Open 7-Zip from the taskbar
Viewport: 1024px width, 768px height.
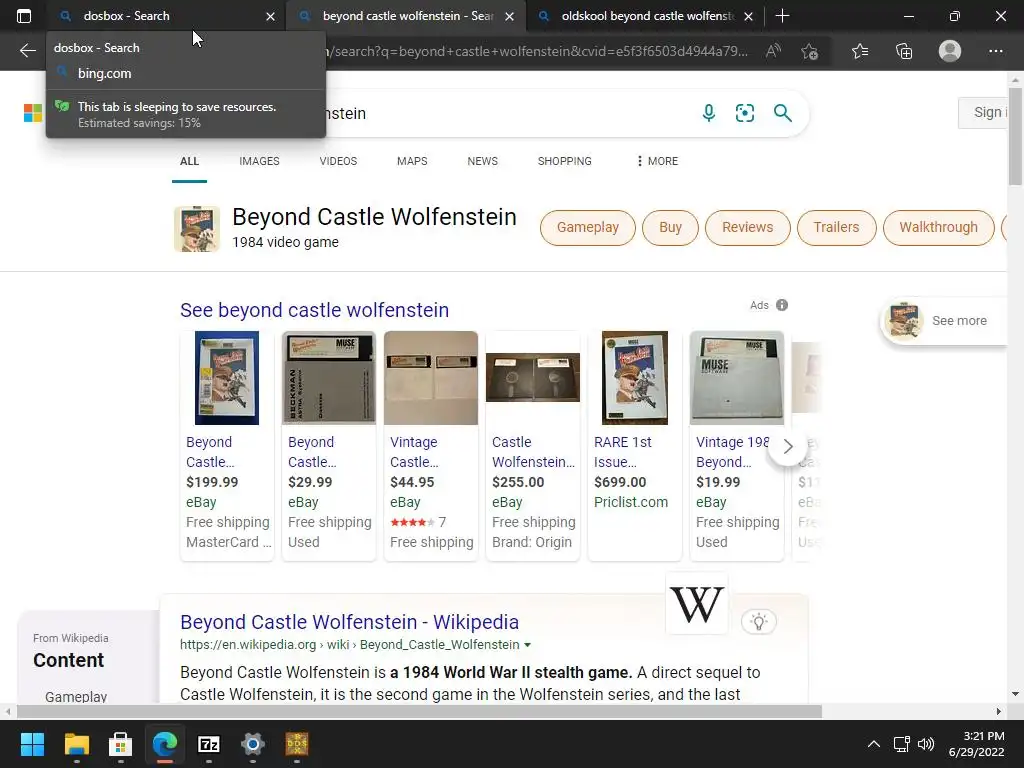click(208, 744)
